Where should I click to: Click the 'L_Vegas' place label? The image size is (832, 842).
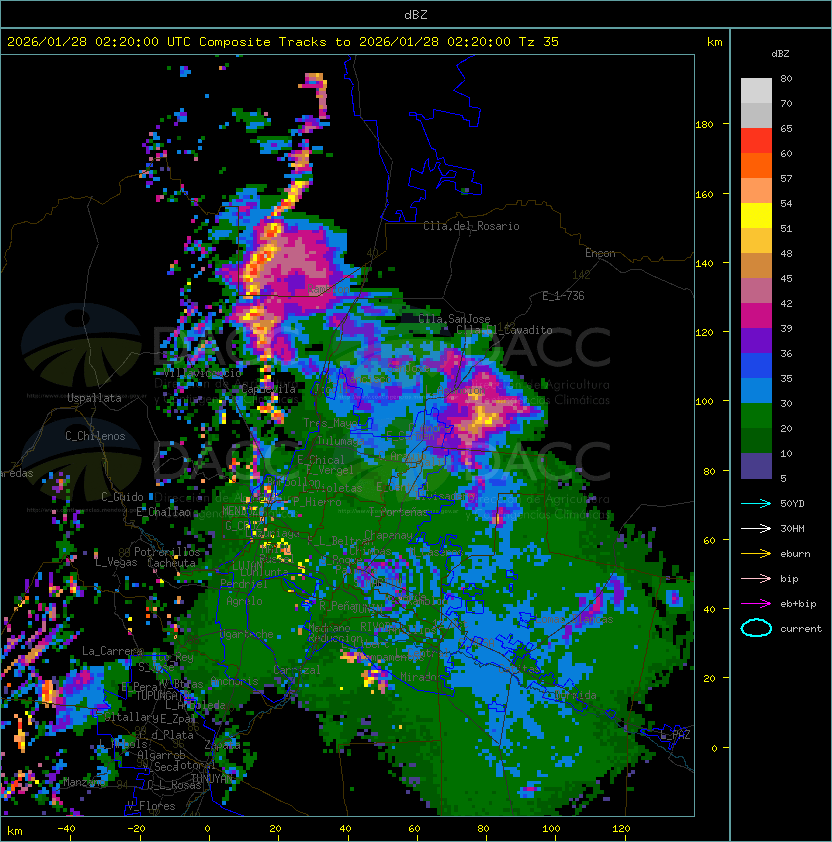point(116,562)
